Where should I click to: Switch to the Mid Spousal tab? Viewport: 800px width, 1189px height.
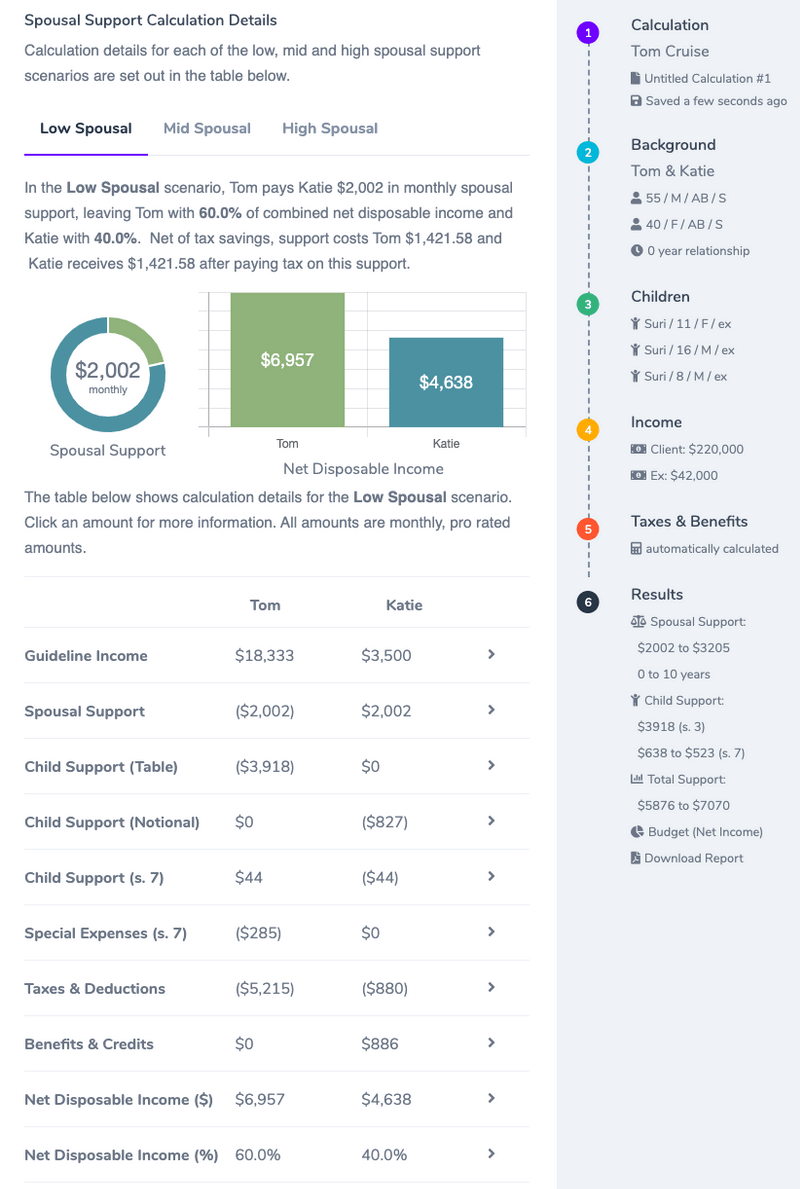(207, 128)
